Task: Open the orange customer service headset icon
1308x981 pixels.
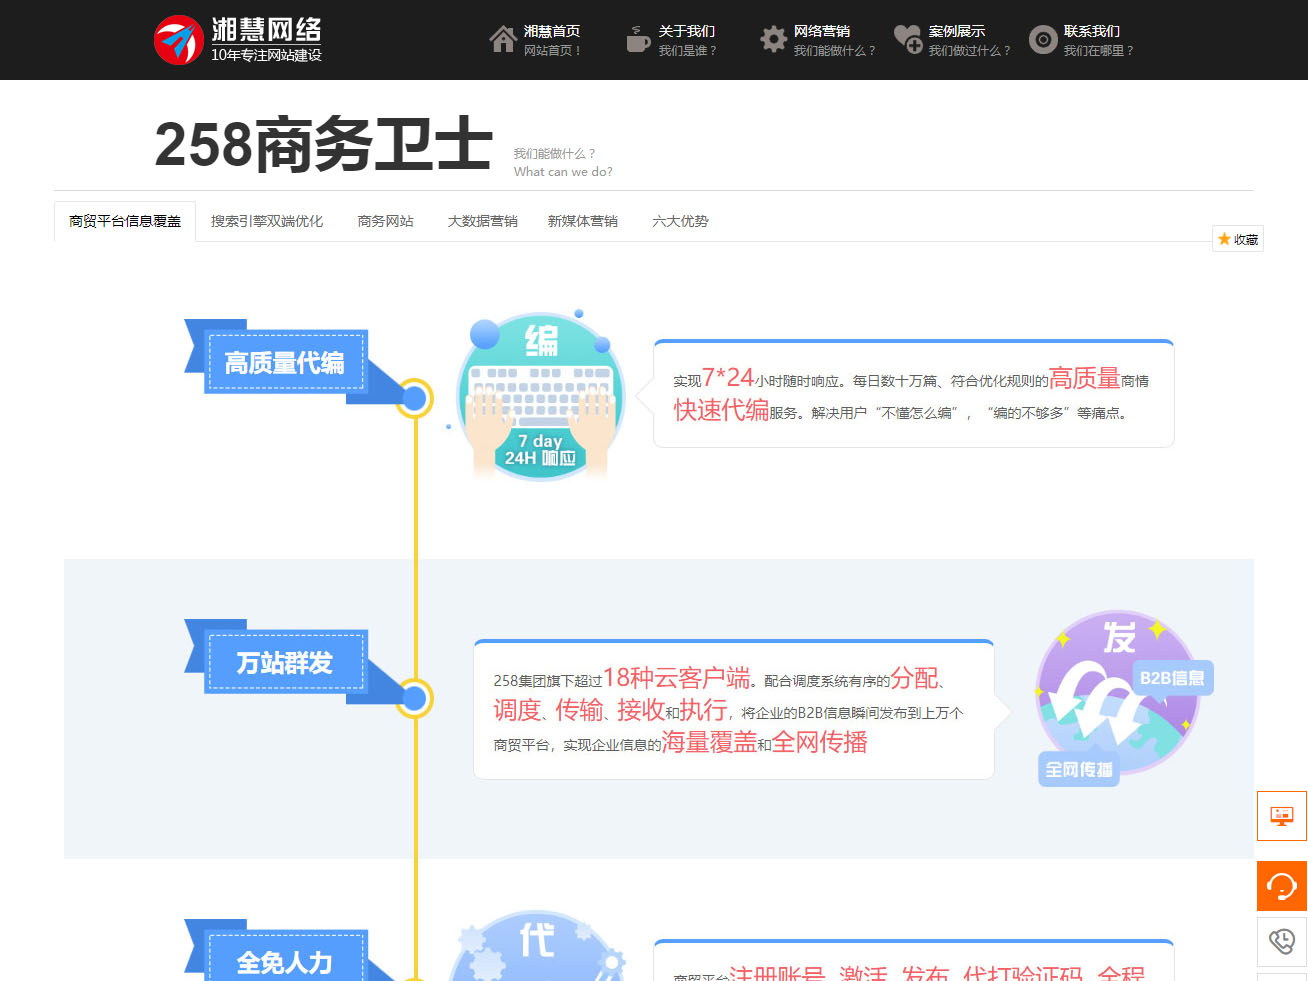Action: click(1282, 886)
